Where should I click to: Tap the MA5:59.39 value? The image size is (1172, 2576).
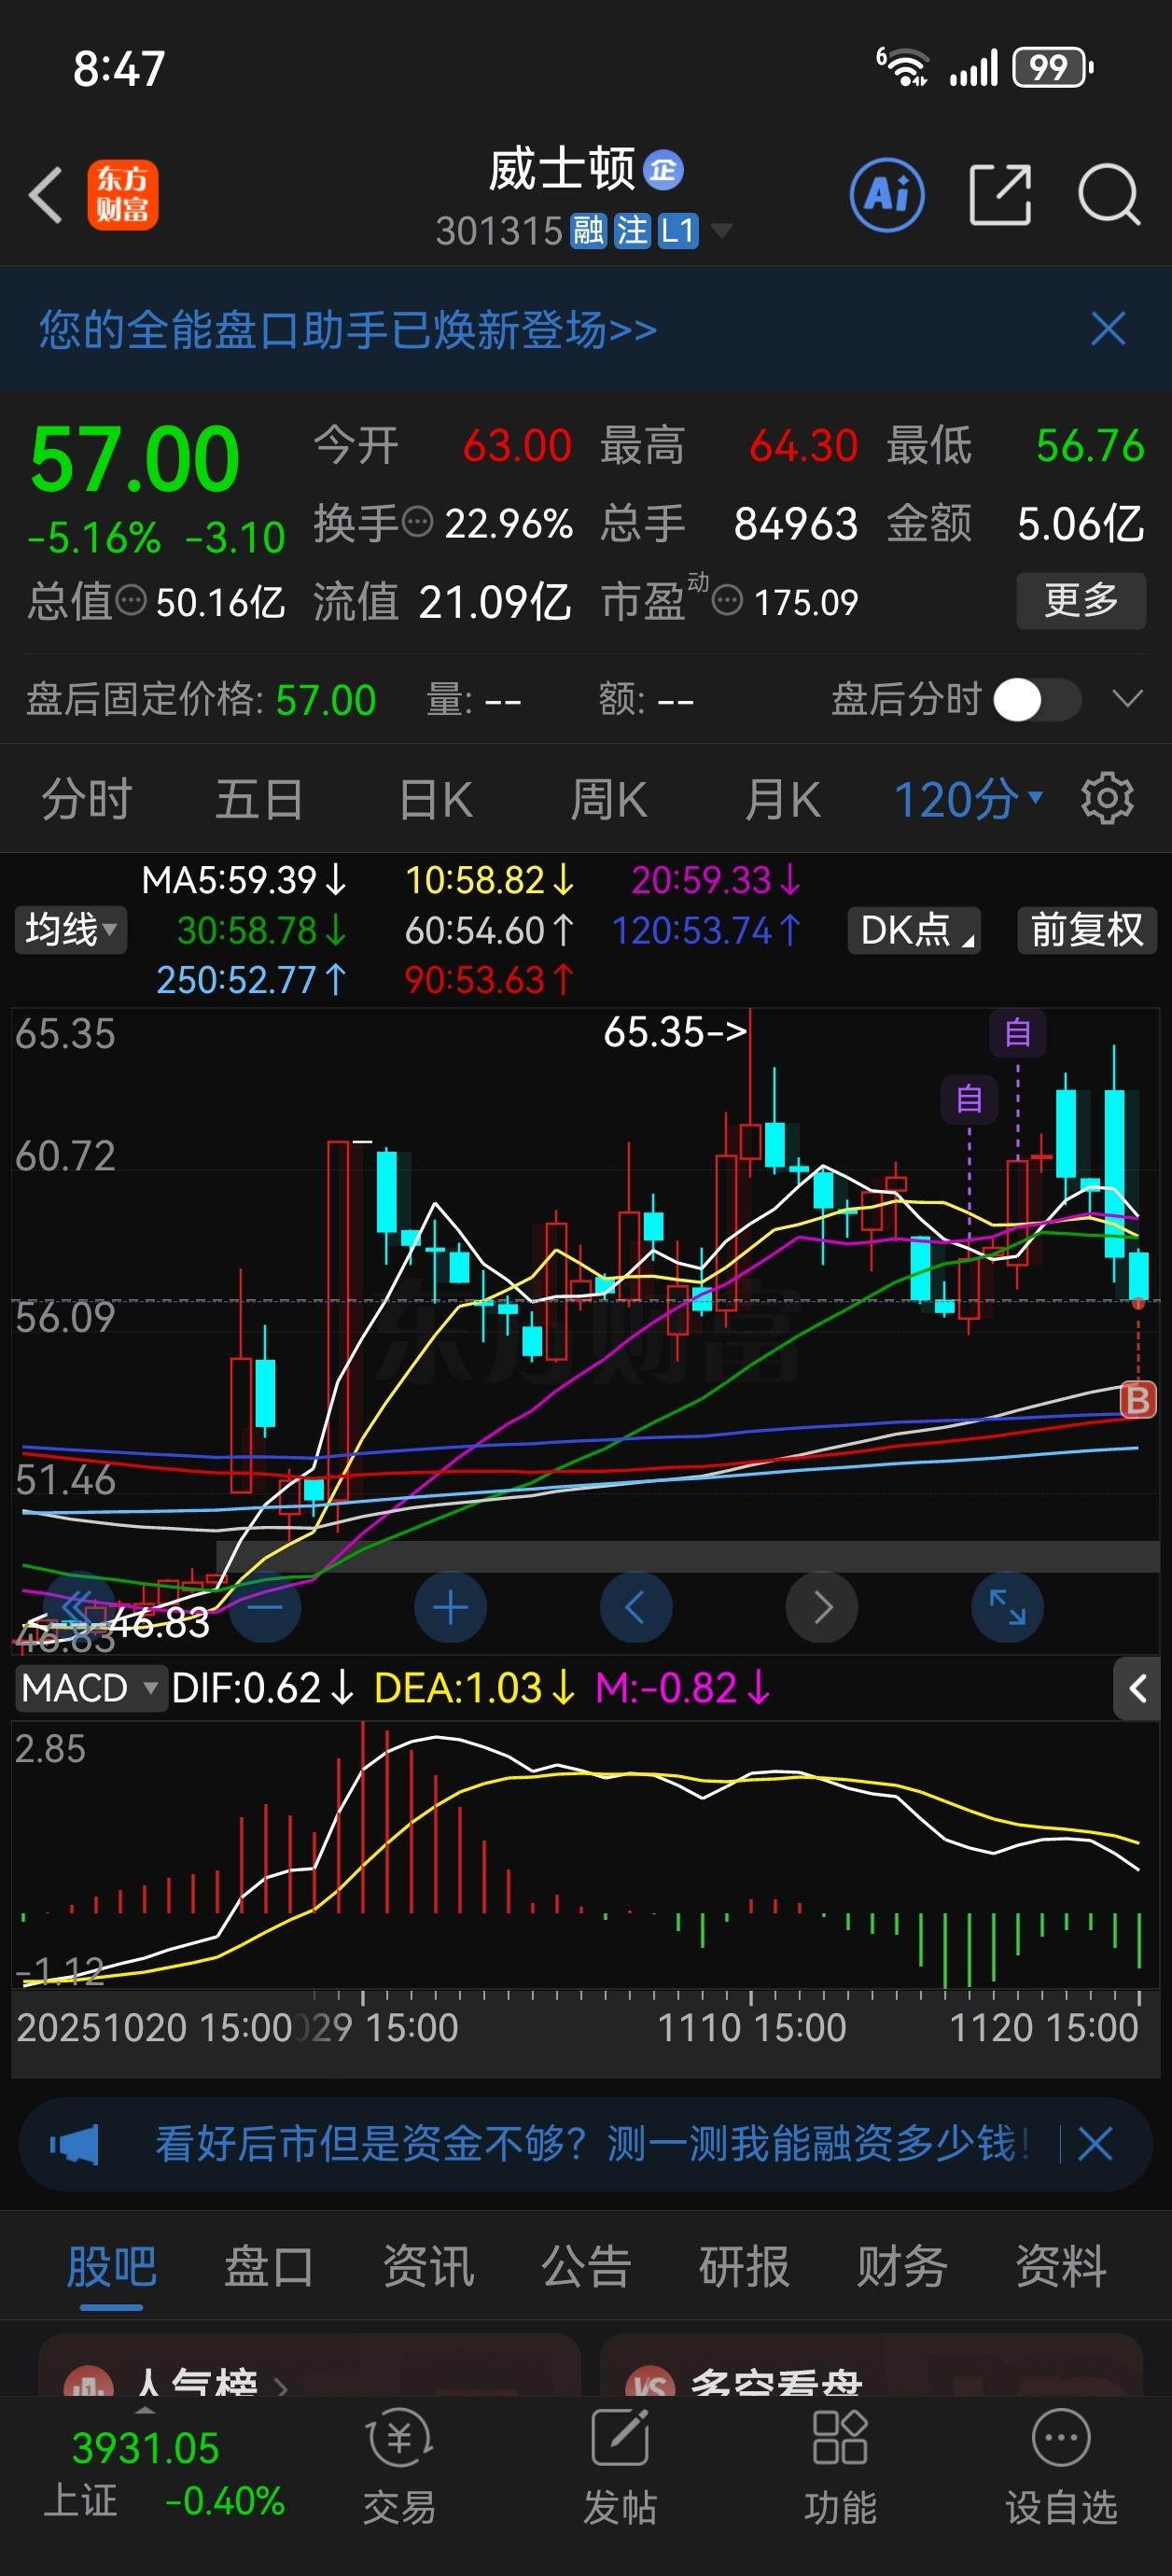tap(244, 880)
